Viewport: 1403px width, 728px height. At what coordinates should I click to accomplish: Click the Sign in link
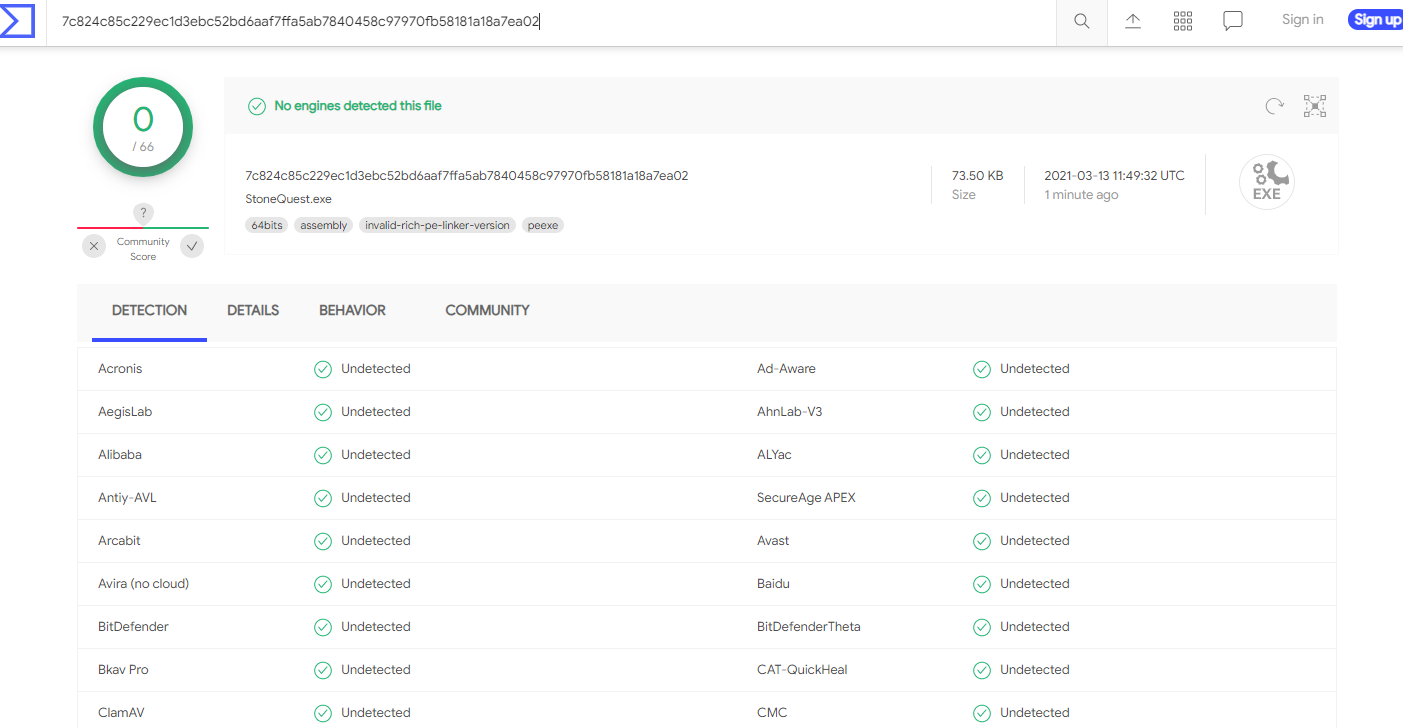point(1302,20)
